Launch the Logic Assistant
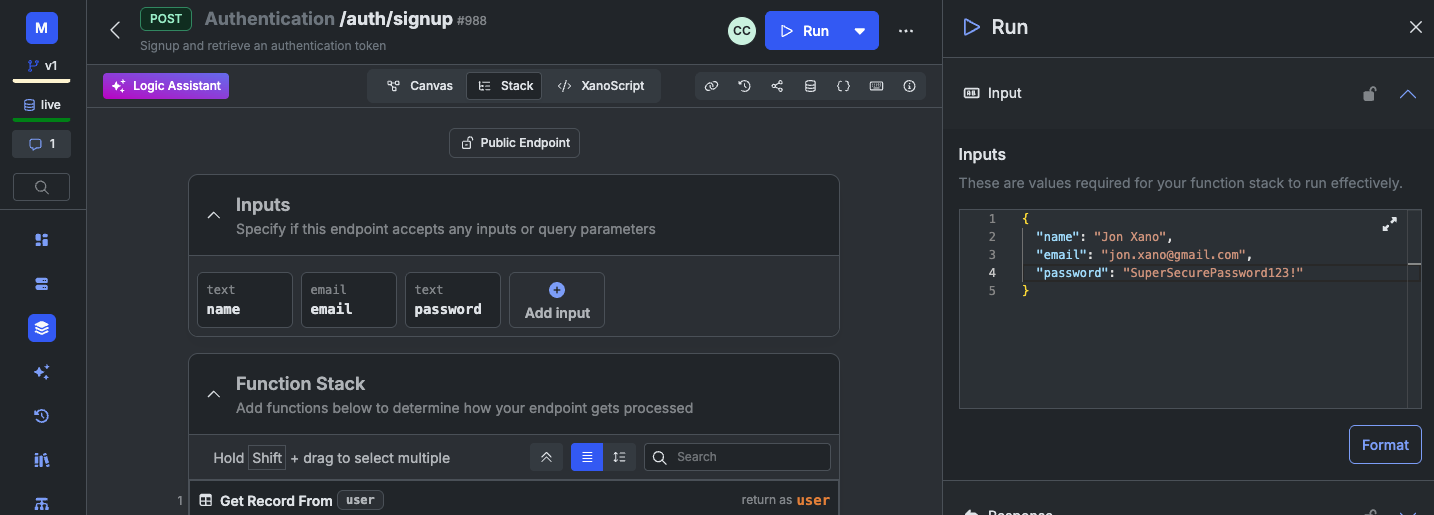This screenshot has width=1434, height=515. coord(166,86)
